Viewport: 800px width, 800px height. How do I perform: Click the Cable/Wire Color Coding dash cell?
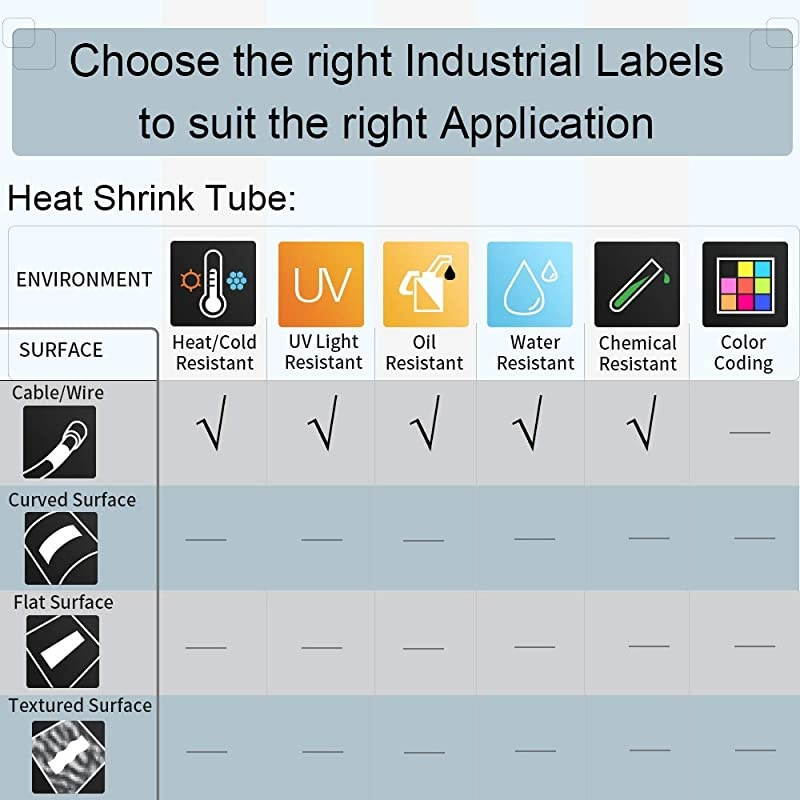(749, 432)
